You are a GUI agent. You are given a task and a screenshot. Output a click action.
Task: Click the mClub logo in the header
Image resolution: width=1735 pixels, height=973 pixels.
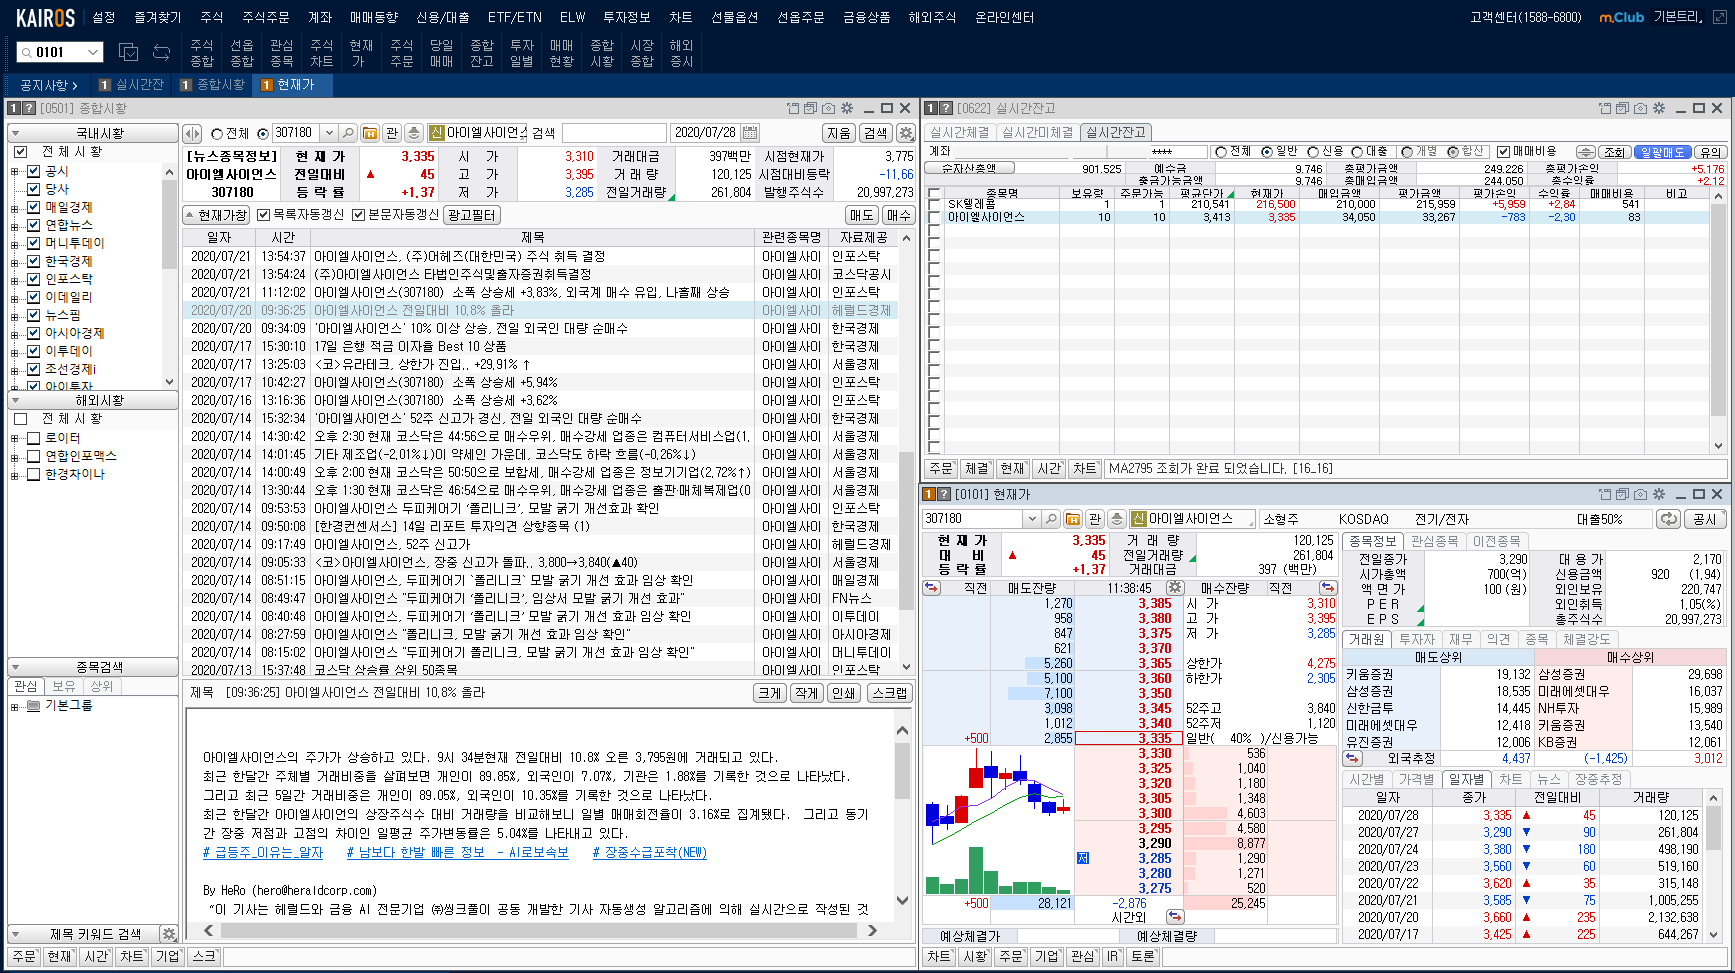[x=1621, y=17]
